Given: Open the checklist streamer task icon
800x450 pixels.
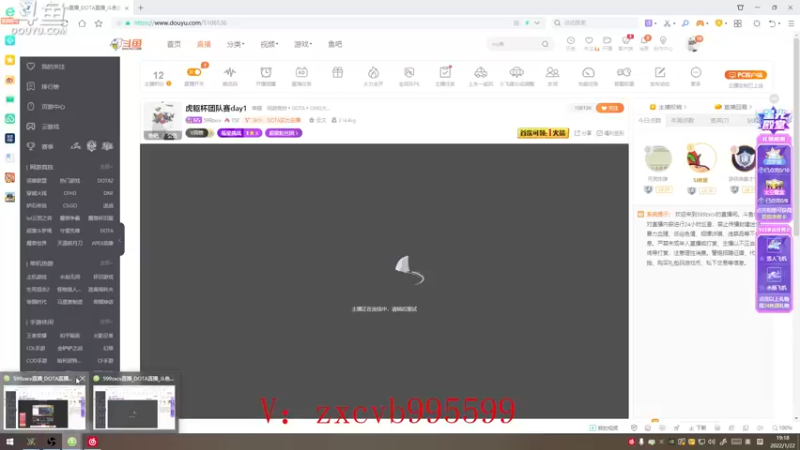Looking at the screenshot, I should tap(445, 72).
